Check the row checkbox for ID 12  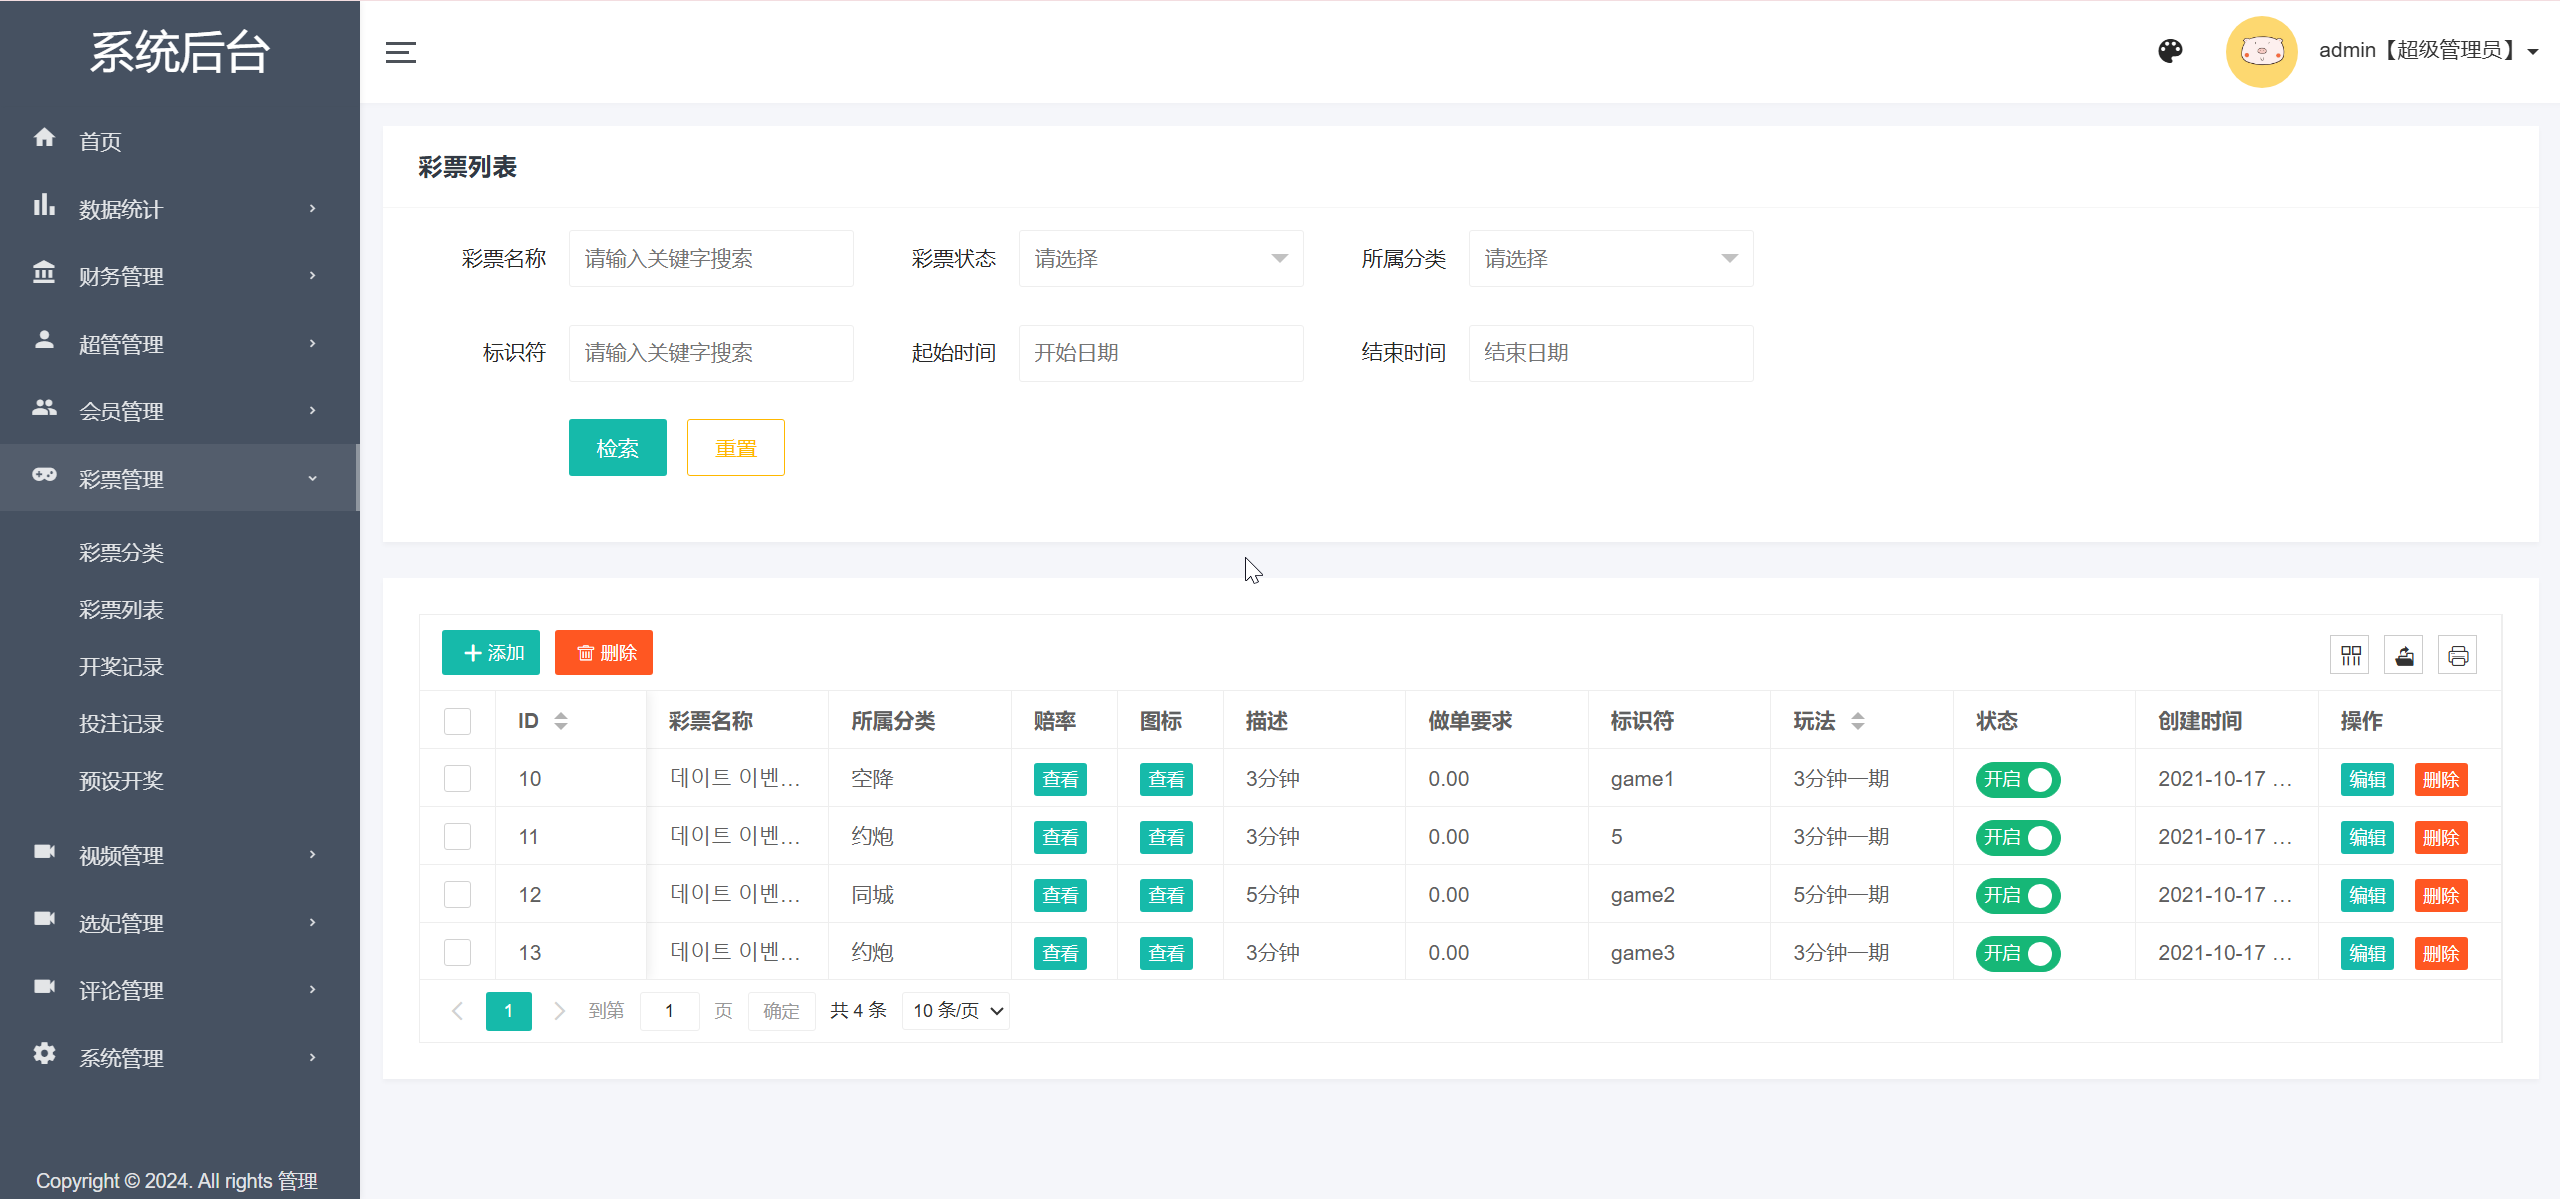(457, 894)
